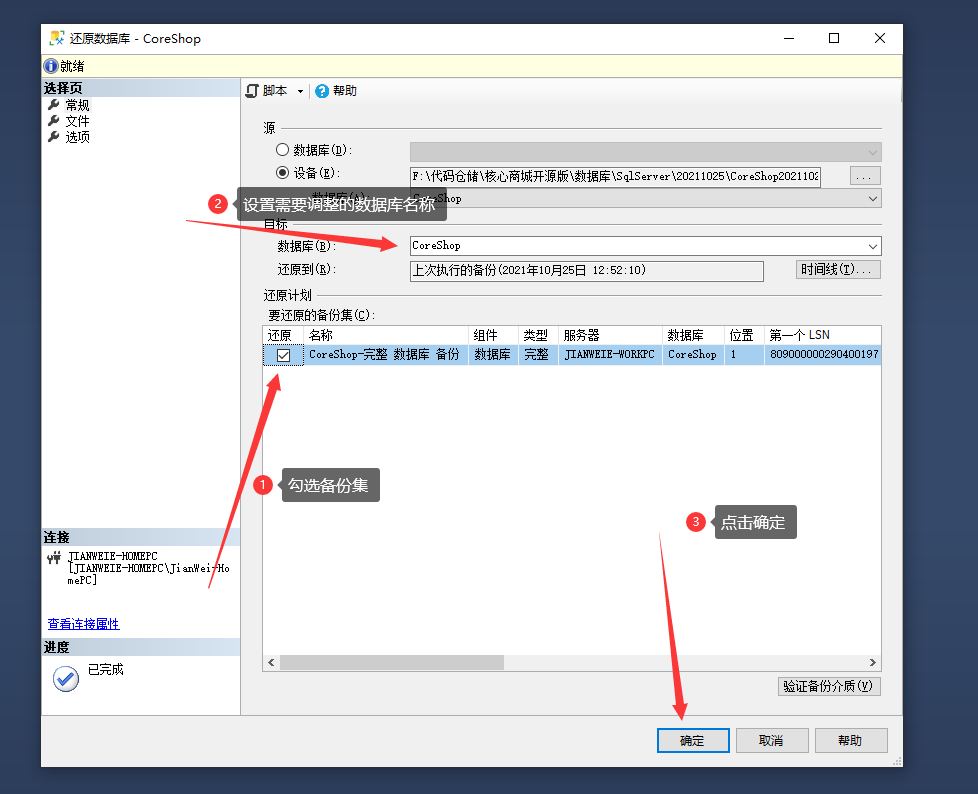Open the source database dropdown under device path

[873, 199]
